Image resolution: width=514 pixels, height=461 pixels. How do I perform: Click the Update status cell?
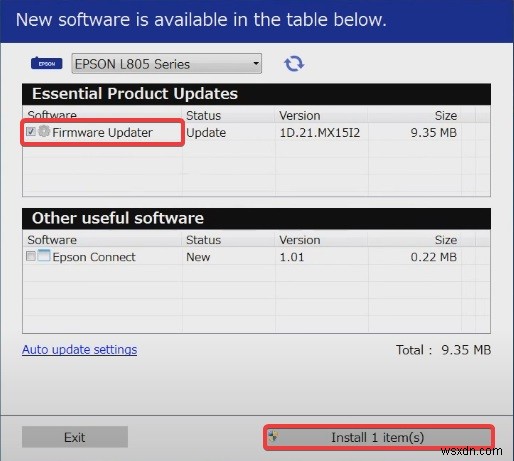point(206,133)
